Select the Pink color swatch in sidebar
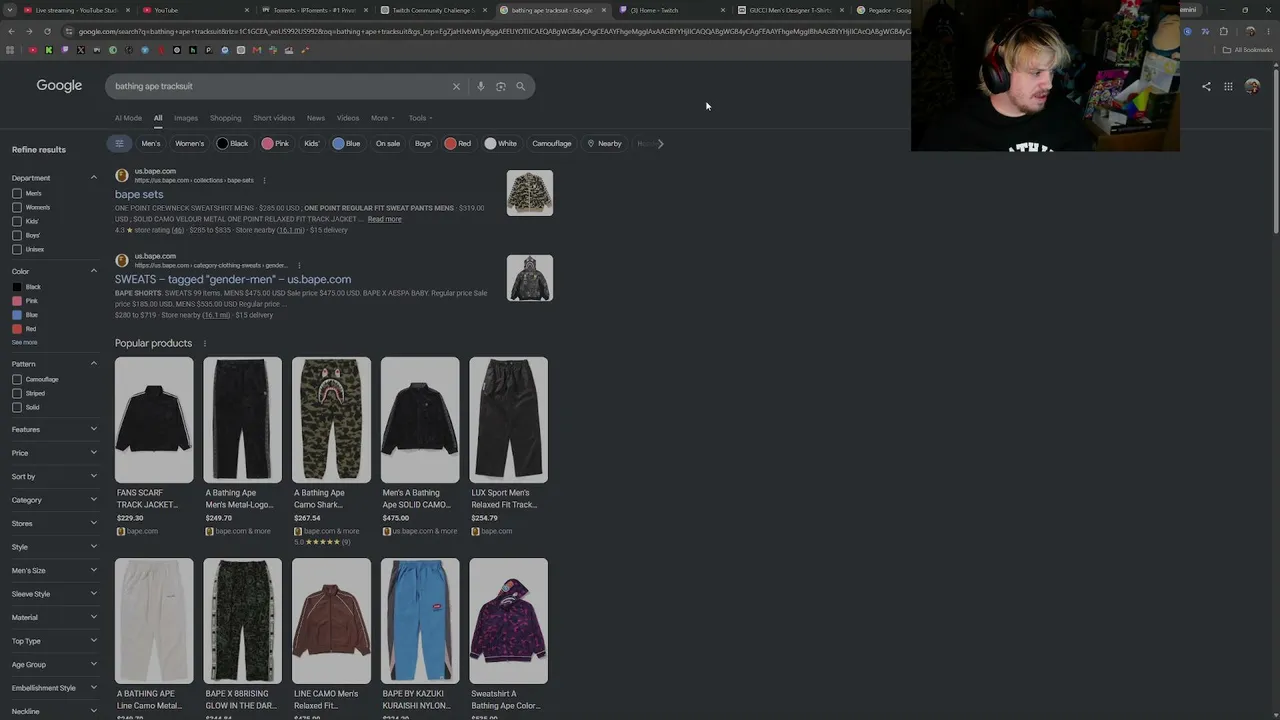1280x720 pixels. click(17, 301)
